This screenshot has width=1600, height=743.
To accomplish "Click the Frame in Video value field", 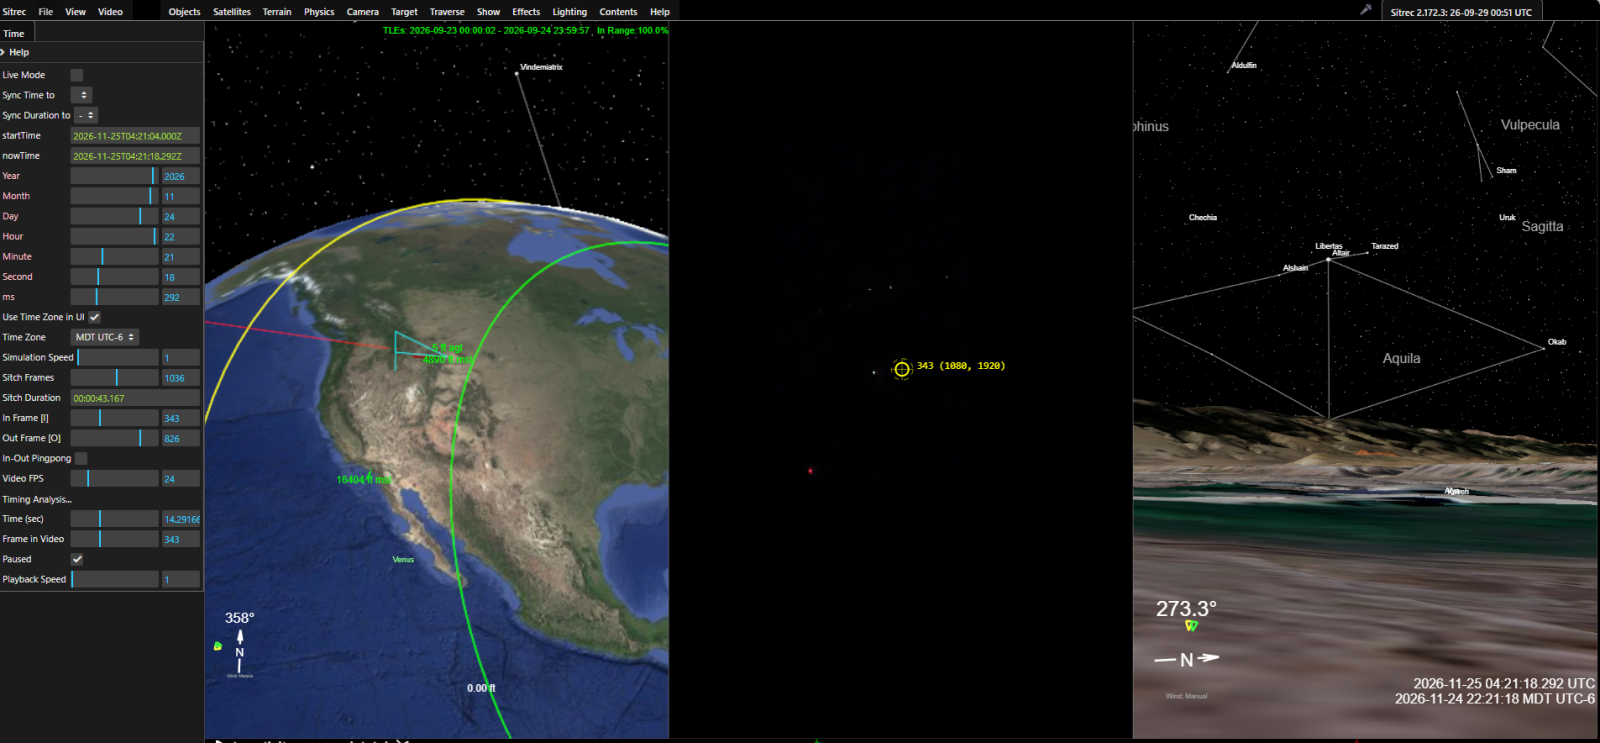I will (181, 539).
